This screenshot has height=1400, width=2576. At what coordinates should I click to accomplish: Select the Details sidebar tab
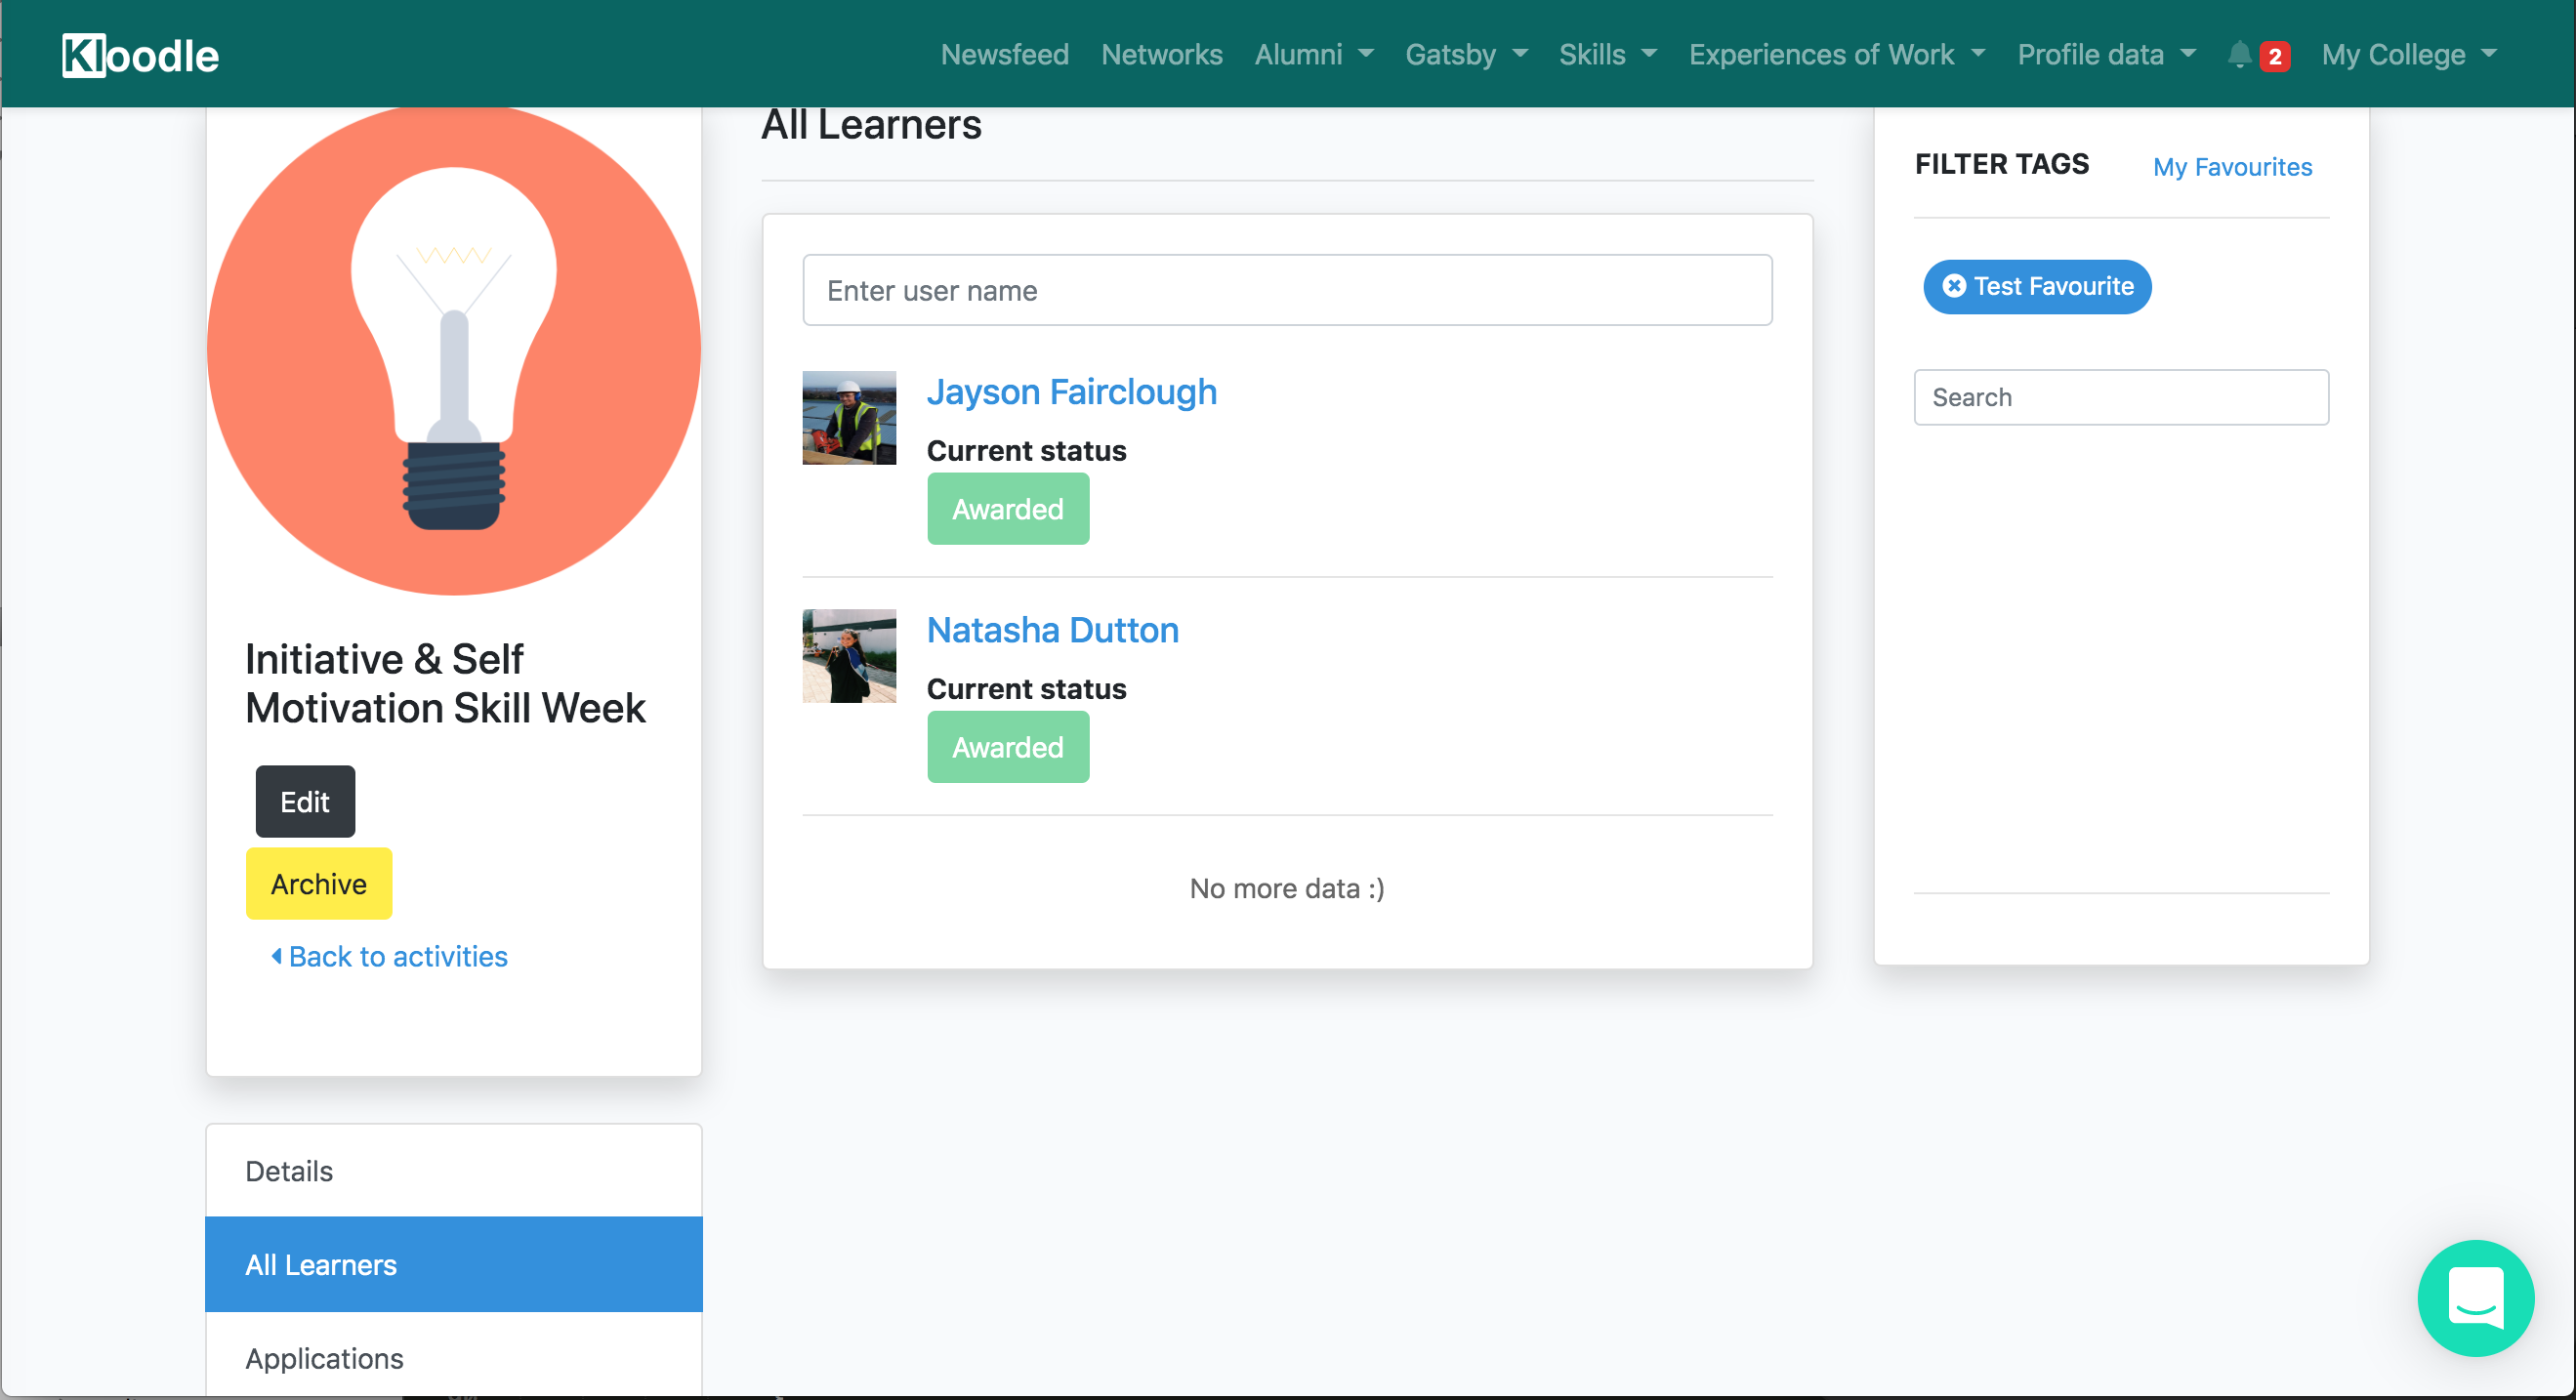tap(454, 1170)
